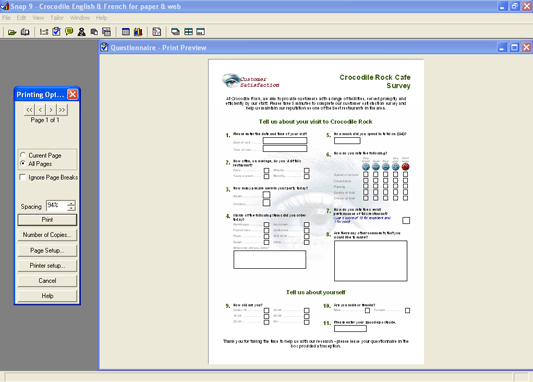Image resolution: width=533 pixels, height=382 pixels.
Task: Select the Current Page radio button
Action: pos(23,155)
